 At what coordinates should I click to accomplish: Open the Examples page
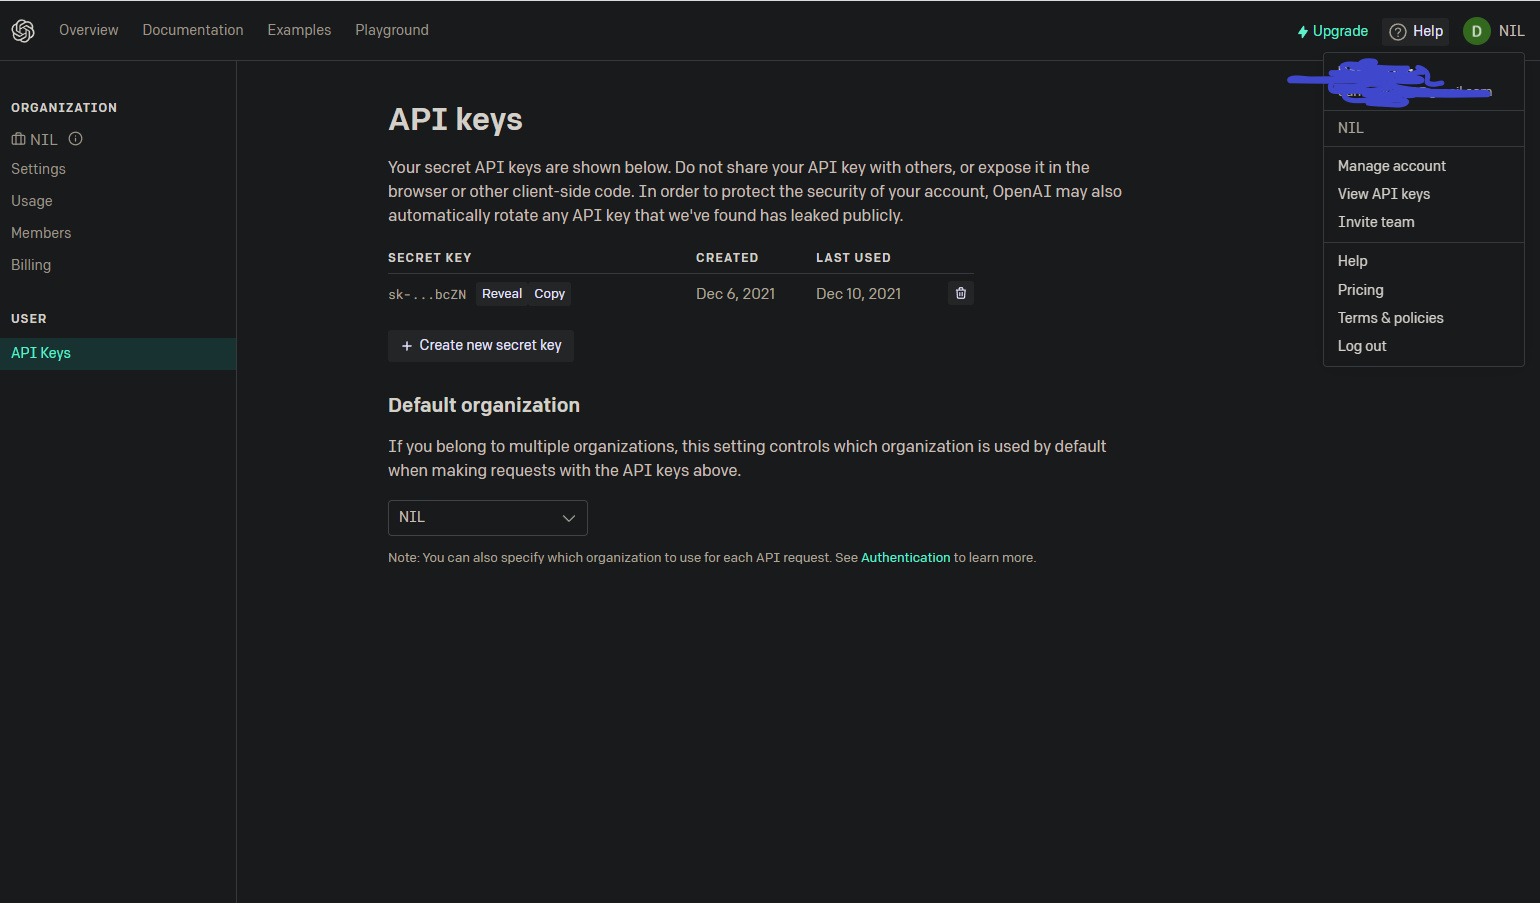pyautogui.click(x=299, y=30)
